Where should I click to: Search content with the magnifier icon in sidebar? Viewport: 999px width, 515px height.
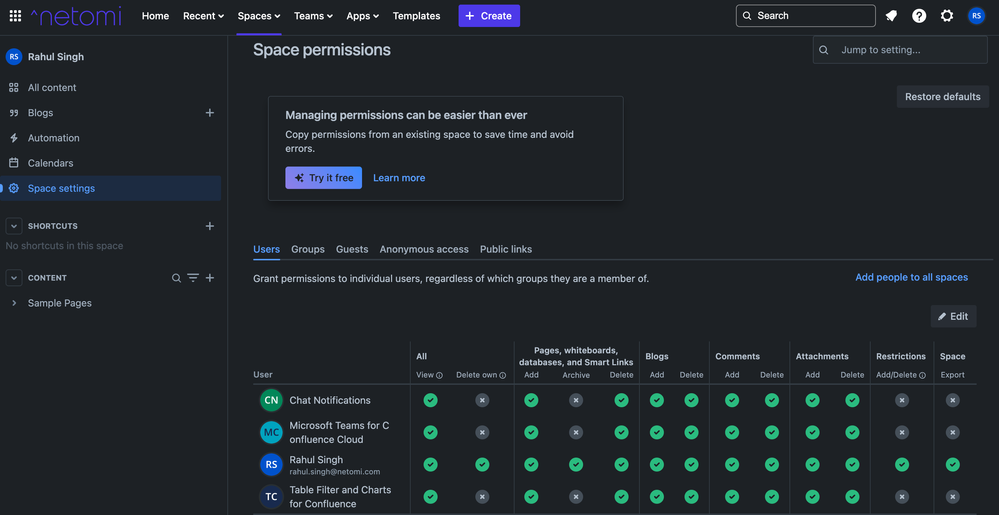coord(176,278)
